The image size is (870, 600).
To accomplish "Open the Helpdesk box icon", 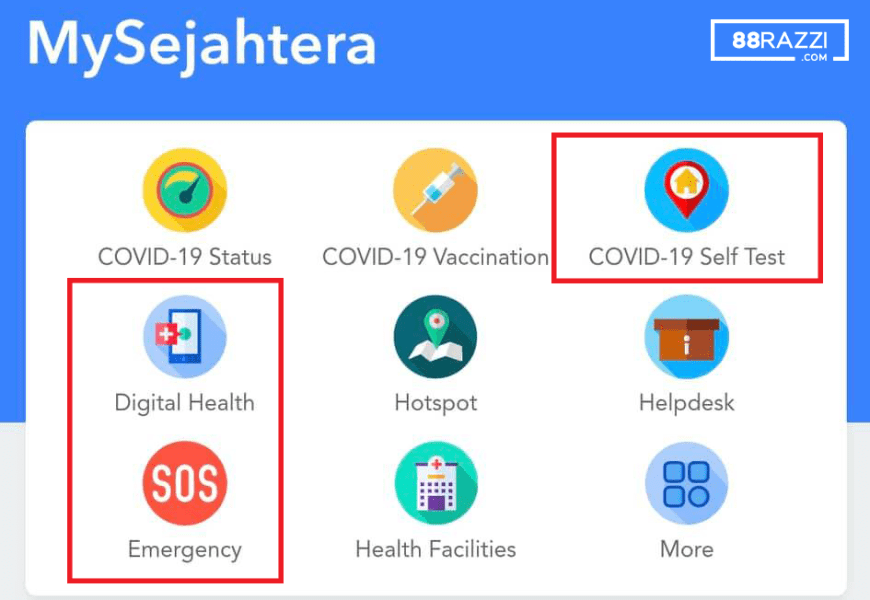I will [x=686, y=336].
